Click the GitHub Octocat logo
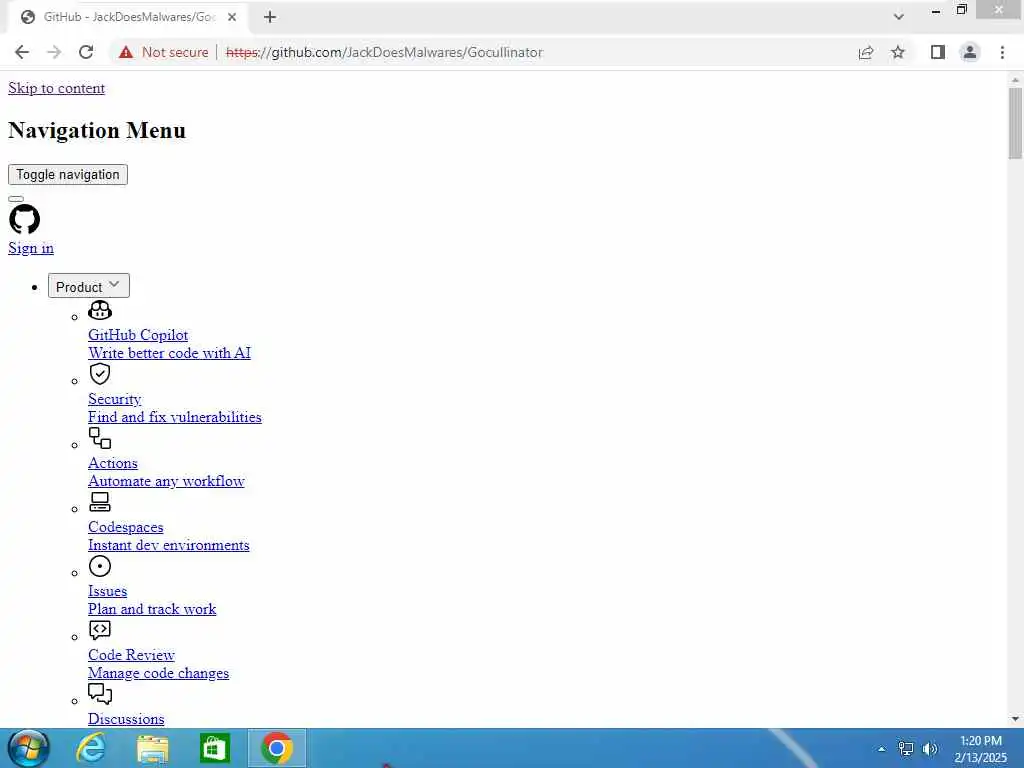Viewport: 1024px width, 768px height. tap(25, 219)
